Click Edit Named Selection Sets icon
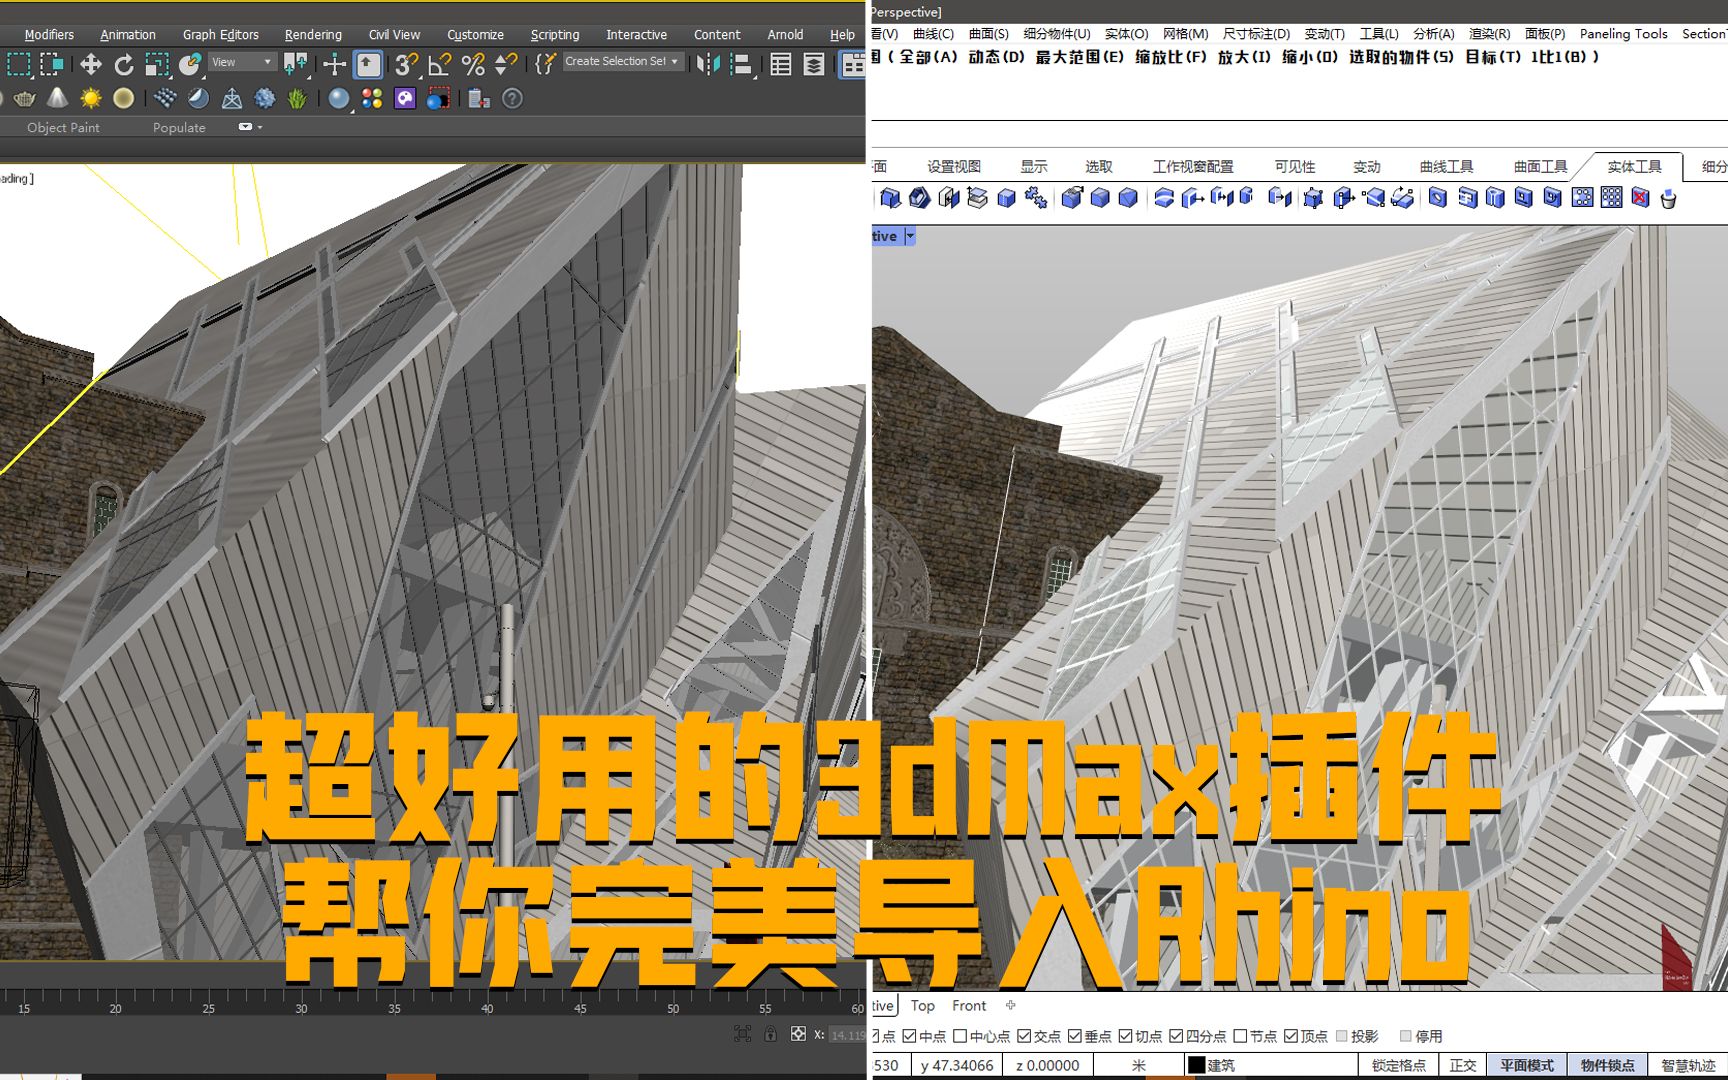 click(545, 65)
